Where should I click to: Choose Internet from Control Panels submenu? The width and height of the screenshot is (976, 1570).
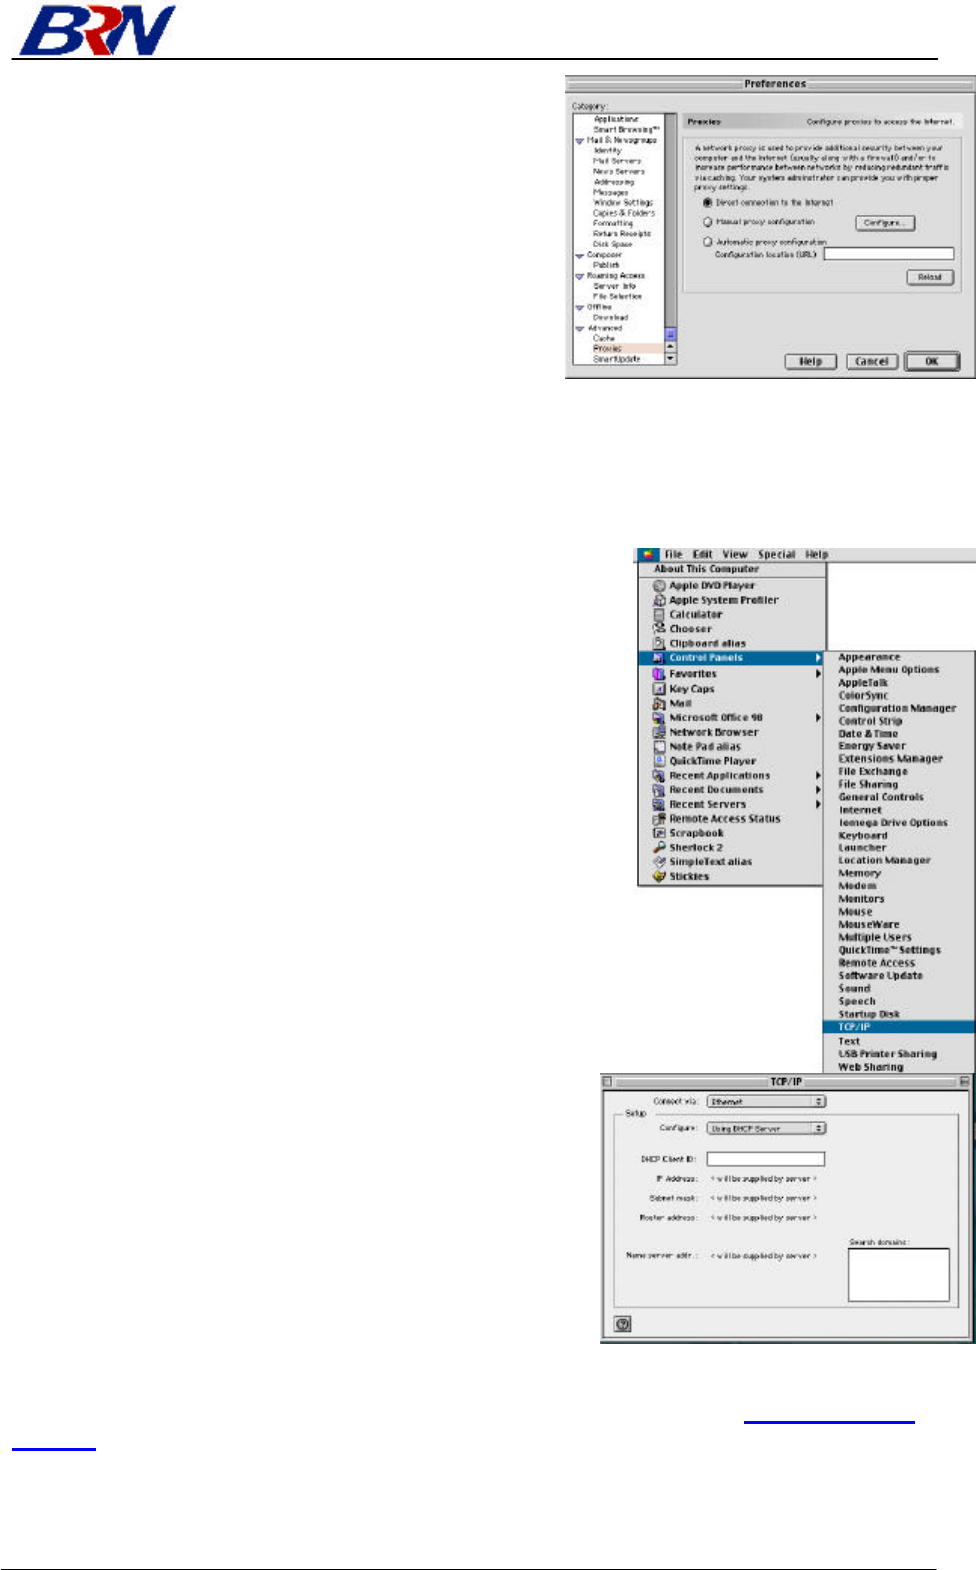tap(860, 810)
